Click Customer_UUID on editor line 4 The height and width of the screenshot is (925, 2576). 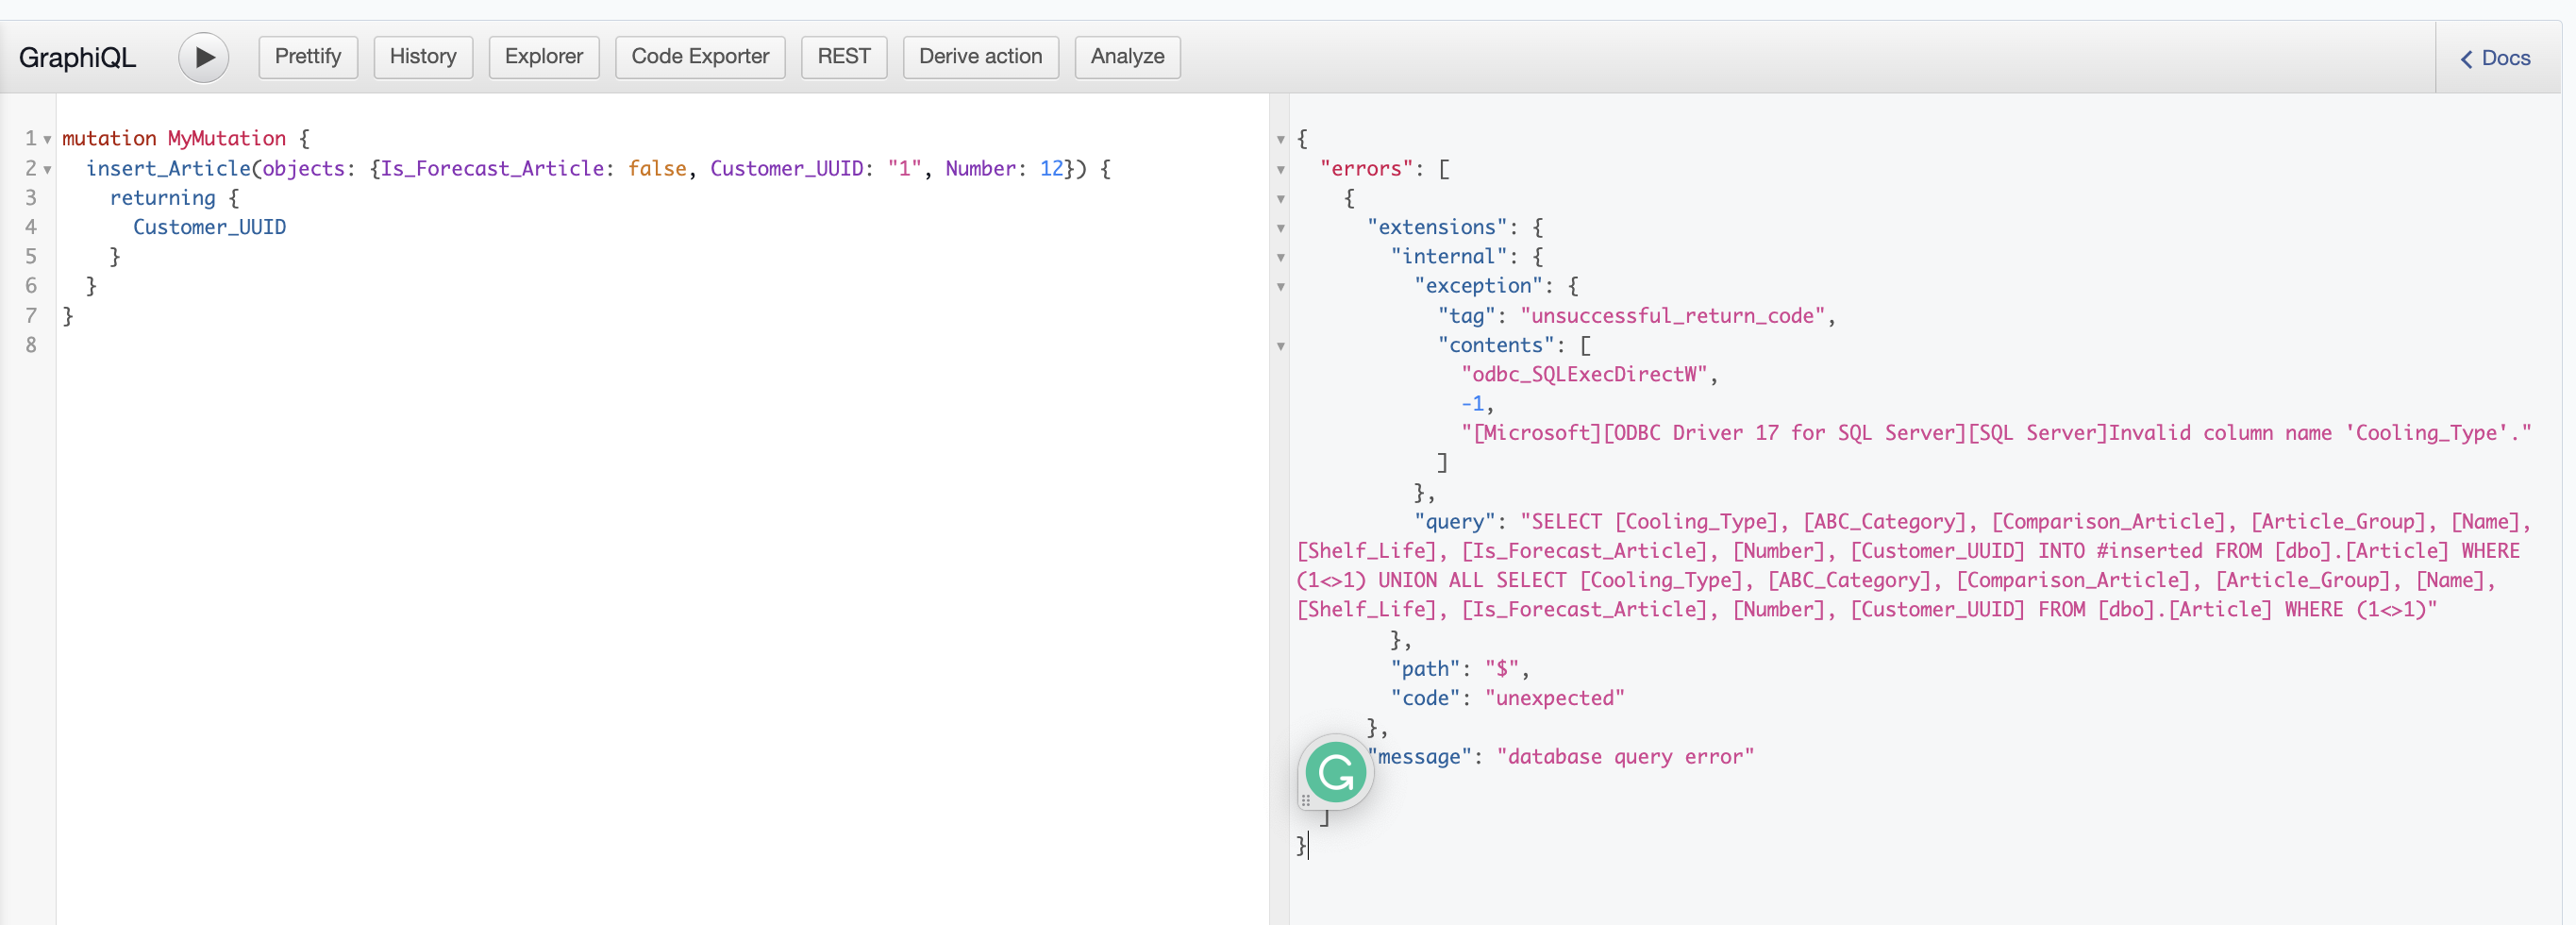pos(210,227)
